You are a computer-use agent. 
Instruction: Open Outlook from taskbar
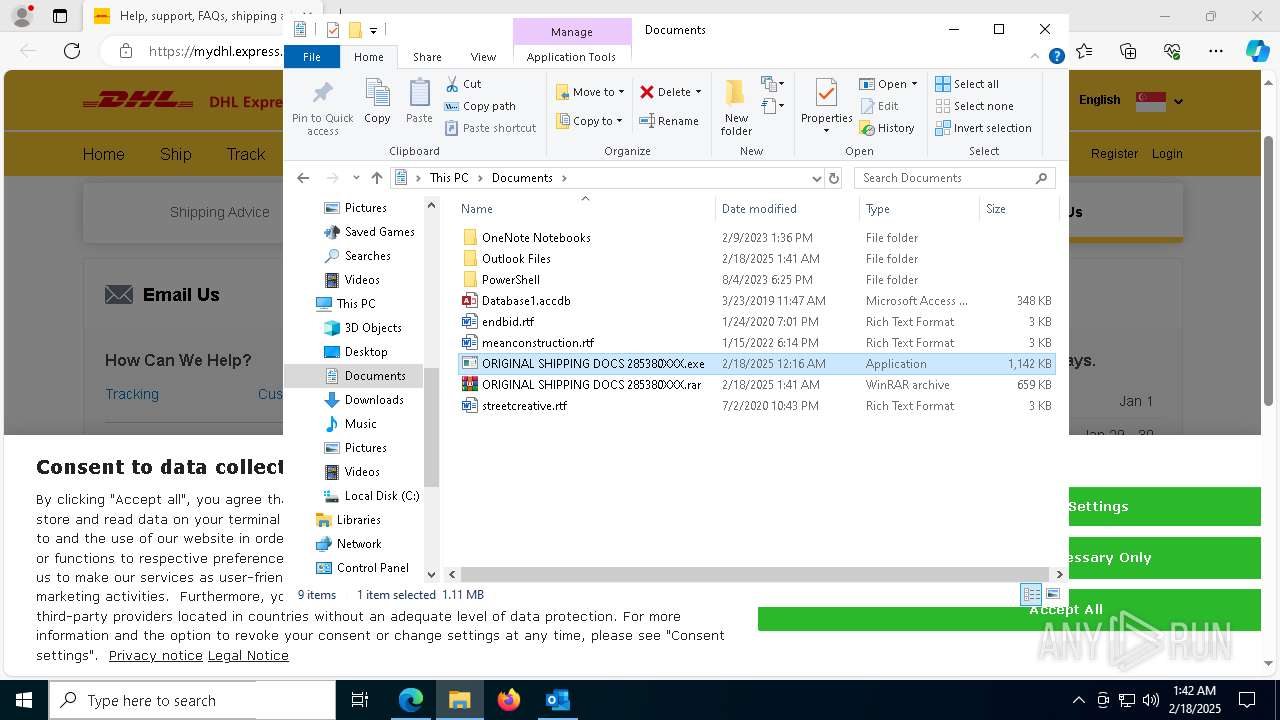click(x=558, y=700)
